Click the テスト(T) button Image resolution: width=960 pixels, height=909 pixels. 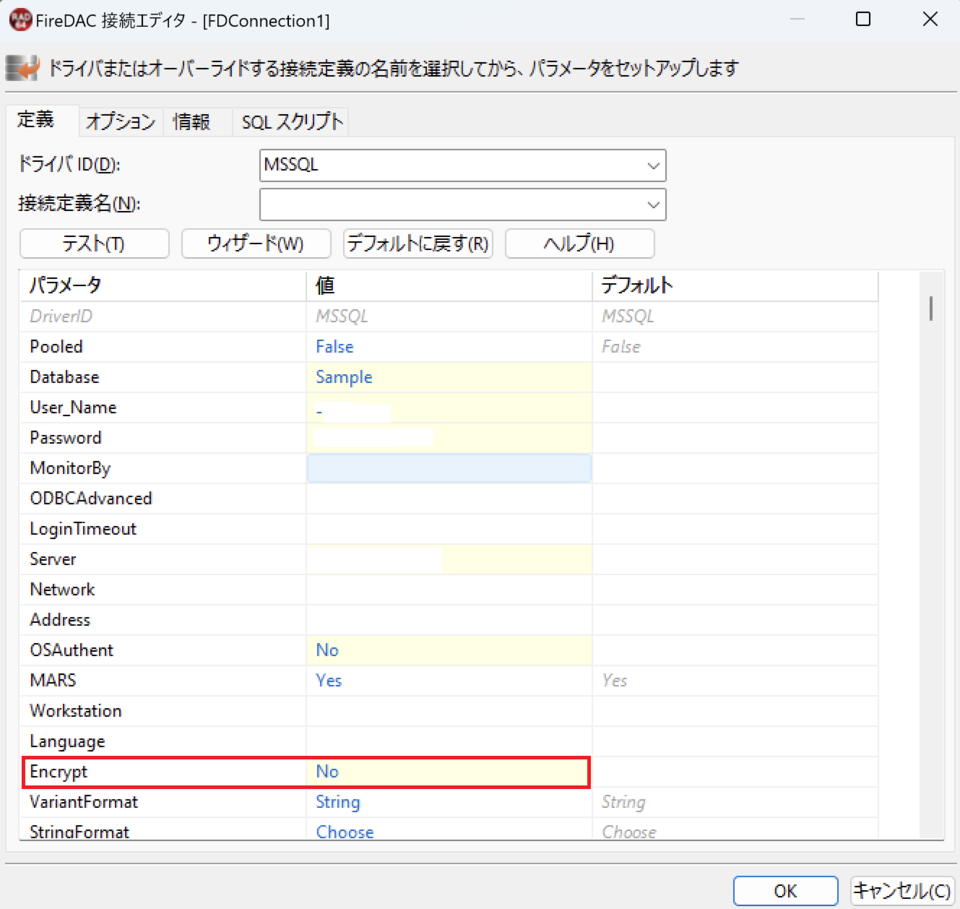coord(94,244)
